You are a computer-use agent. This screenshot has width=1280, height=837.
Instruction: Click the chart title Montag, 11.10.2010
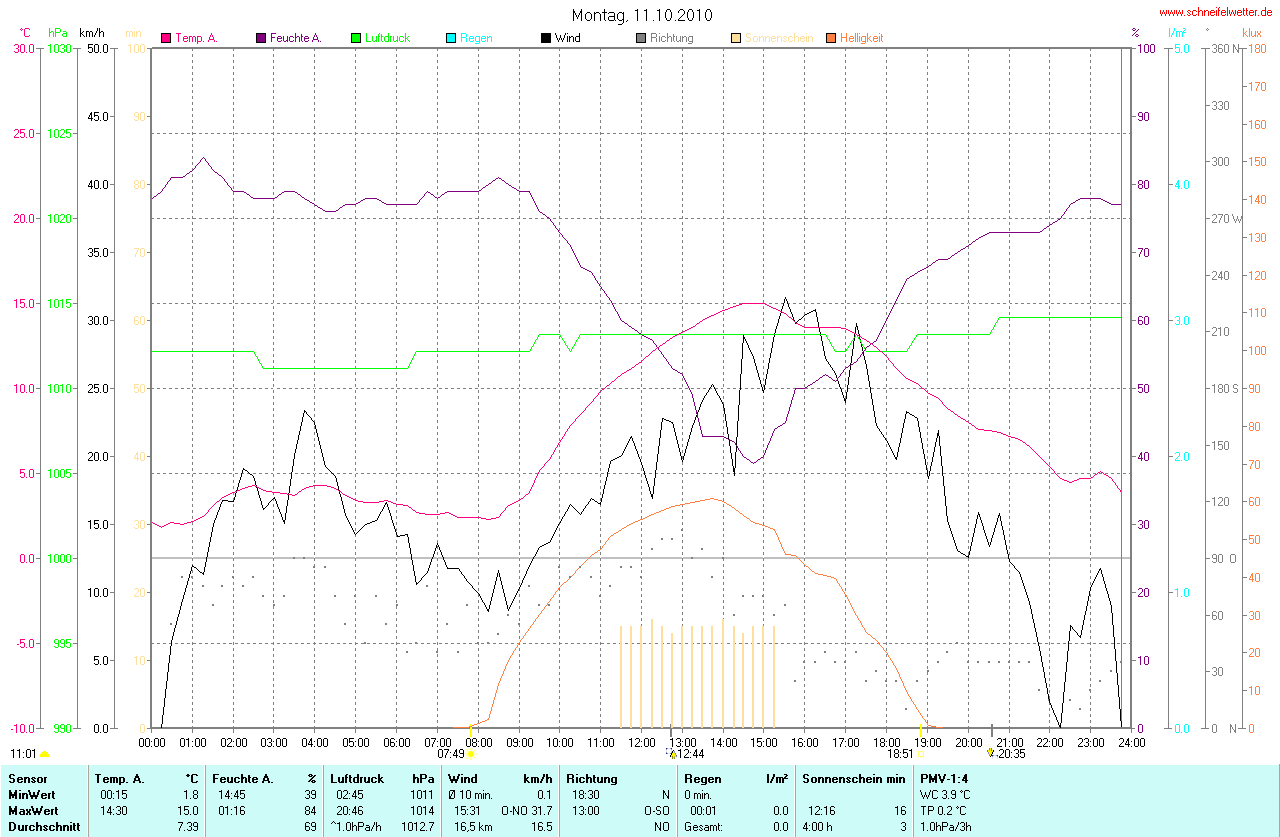pyautogui.click(x=642, y=15)
